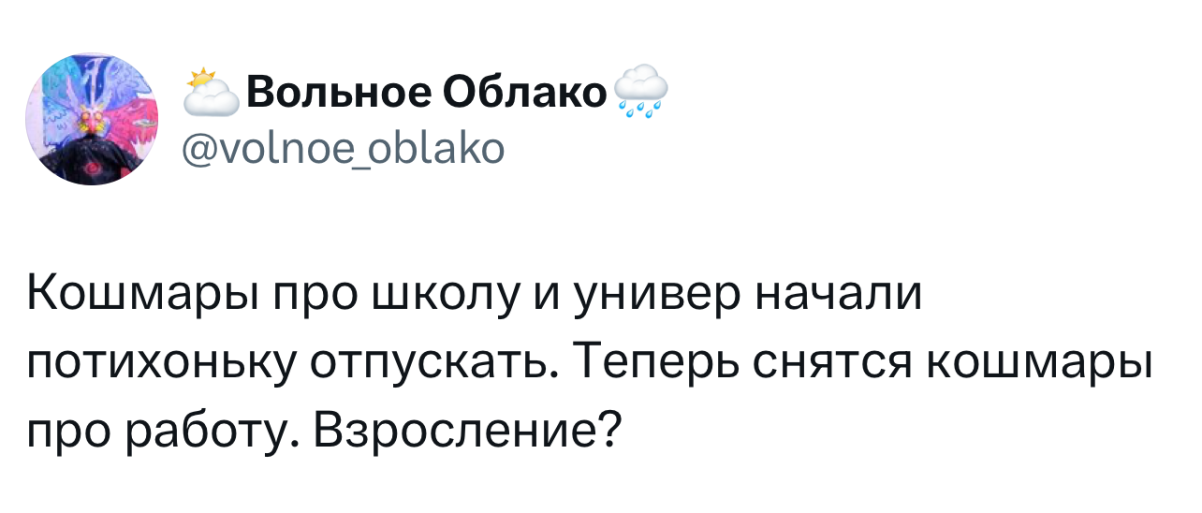Click the rain cloud emoji after the name
Screen dimensions: 1202x513
click(641, 93)
